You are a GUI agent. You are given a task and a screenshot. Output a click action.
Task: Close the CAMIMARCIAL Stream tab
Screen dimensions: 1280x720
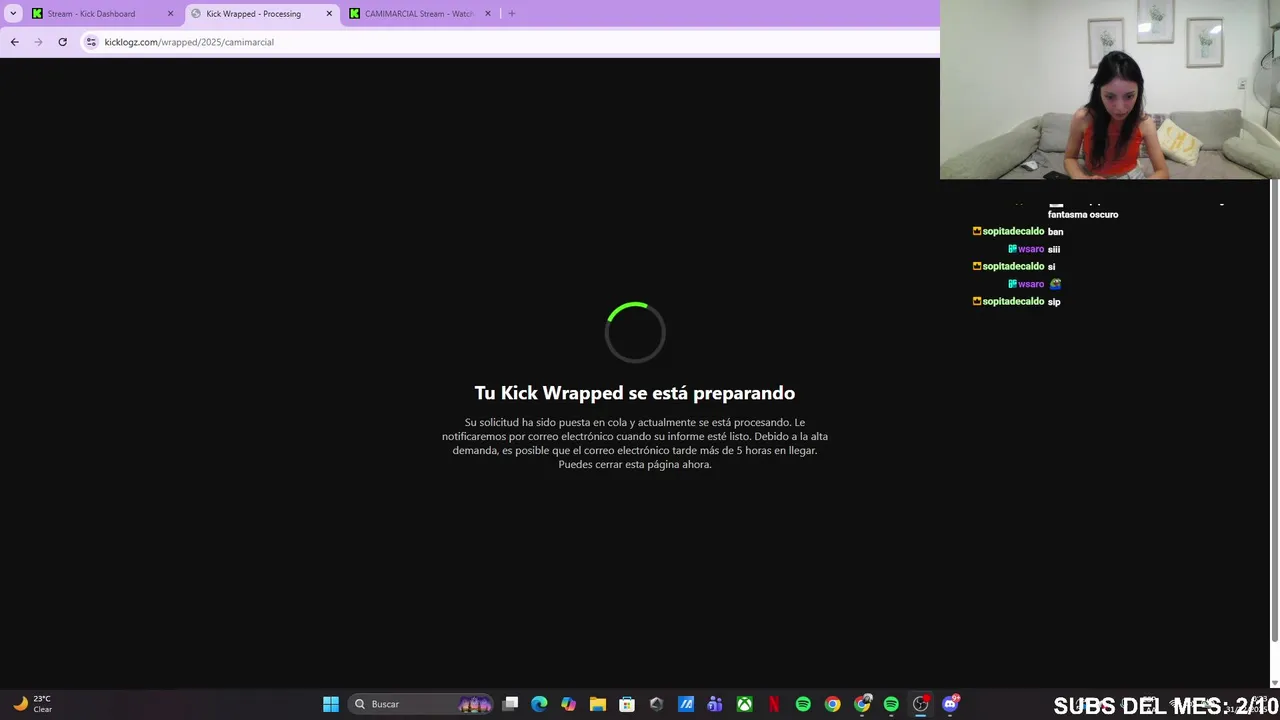pos(488,14)
